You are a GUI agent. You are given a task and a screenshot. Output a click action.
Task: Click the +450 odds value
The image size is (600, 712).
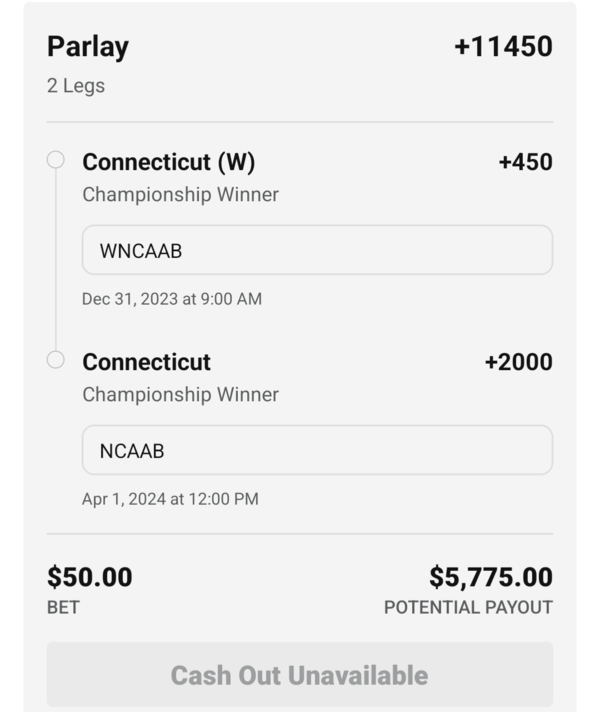[526, 162]
